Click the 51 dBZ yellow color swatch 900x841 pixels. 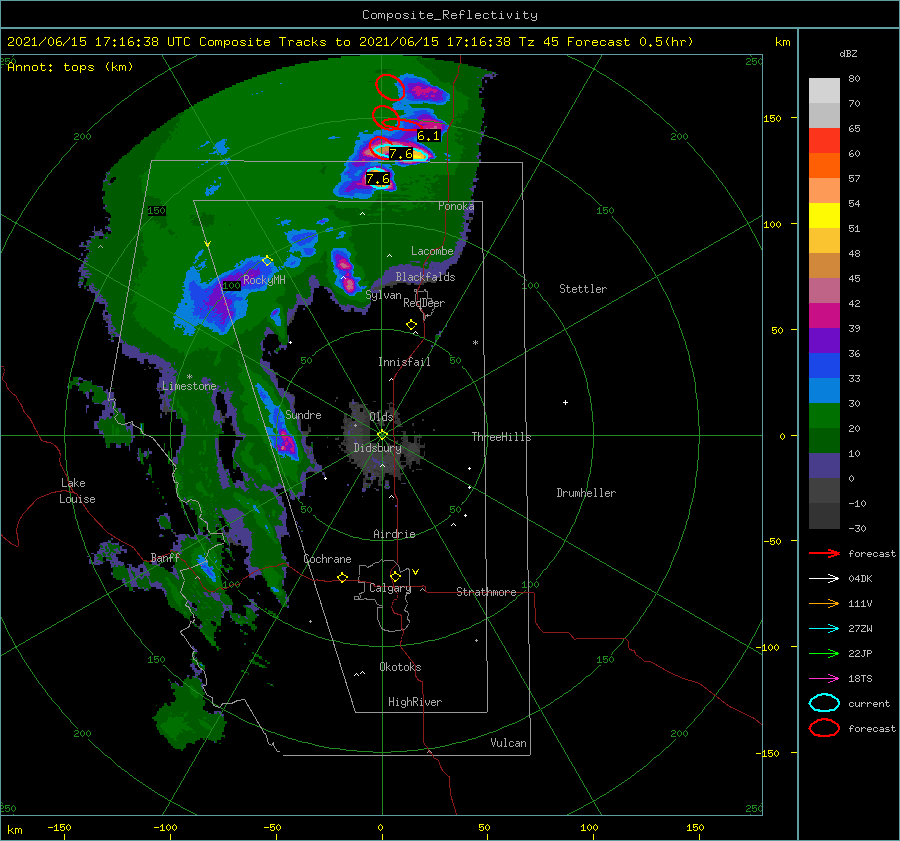pos(824,215)
